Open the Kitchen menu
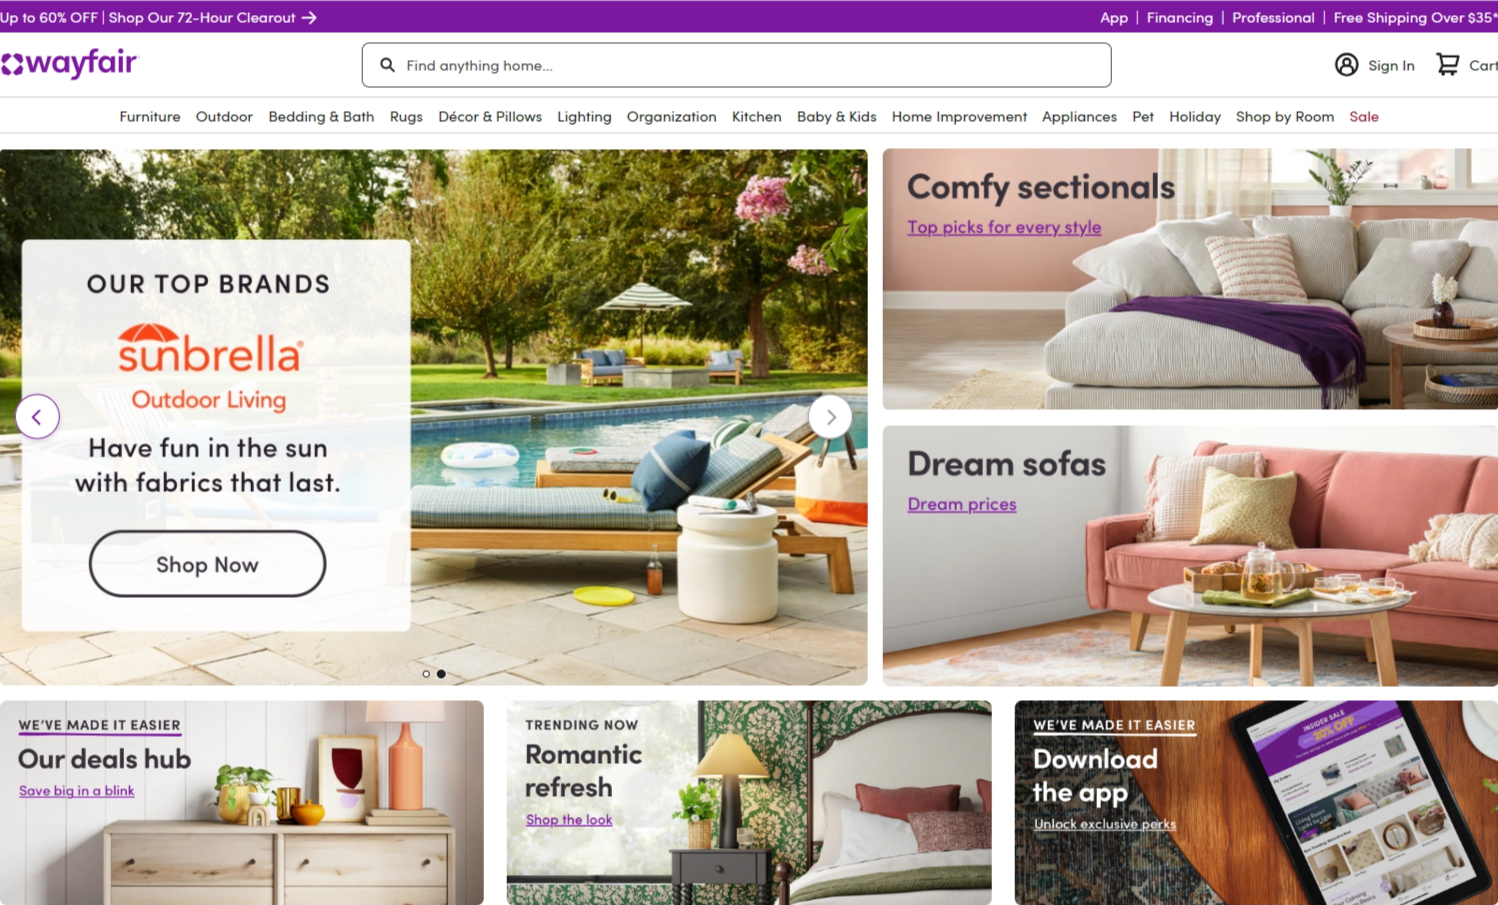The image size is (1498, 905). (x=756, y=117)
